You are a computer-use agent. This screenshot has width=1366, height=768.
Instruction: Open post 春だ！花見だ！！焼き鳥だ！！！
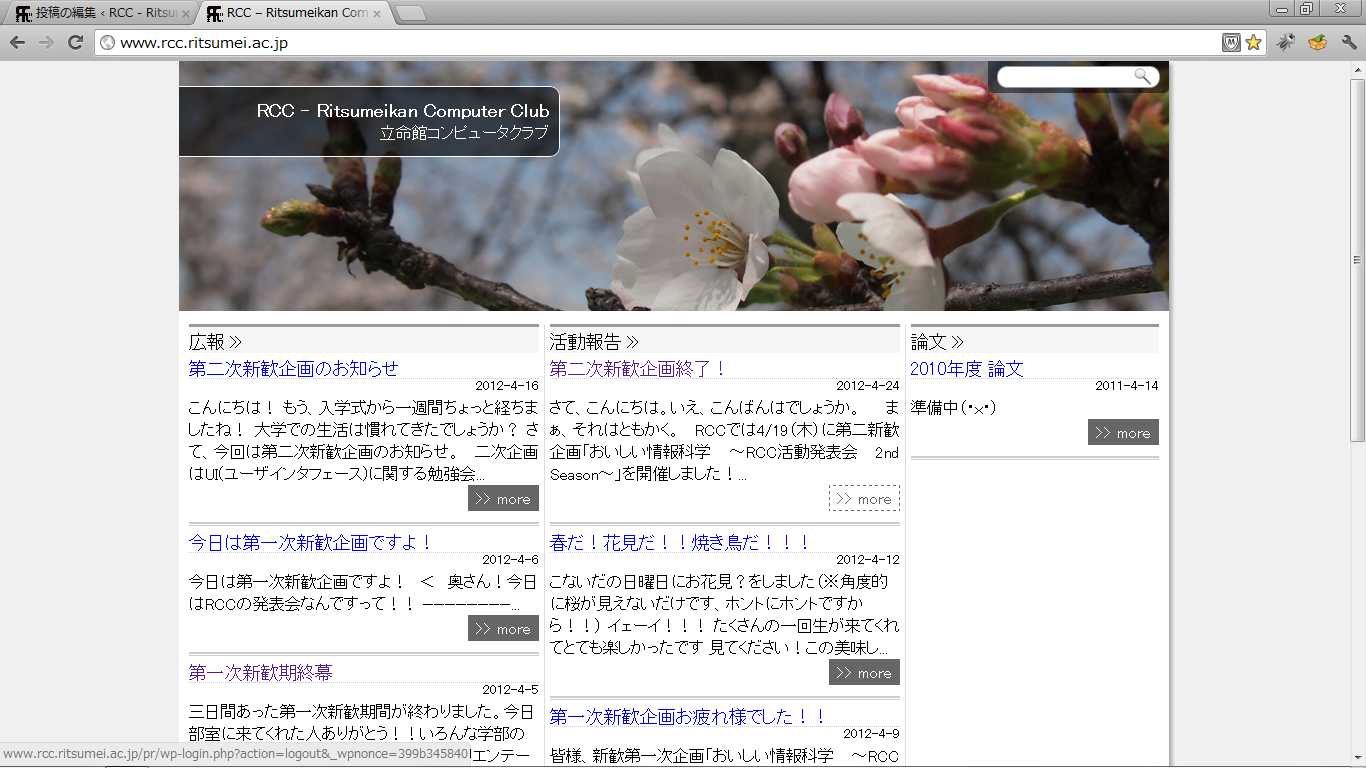tap(680, 542)
